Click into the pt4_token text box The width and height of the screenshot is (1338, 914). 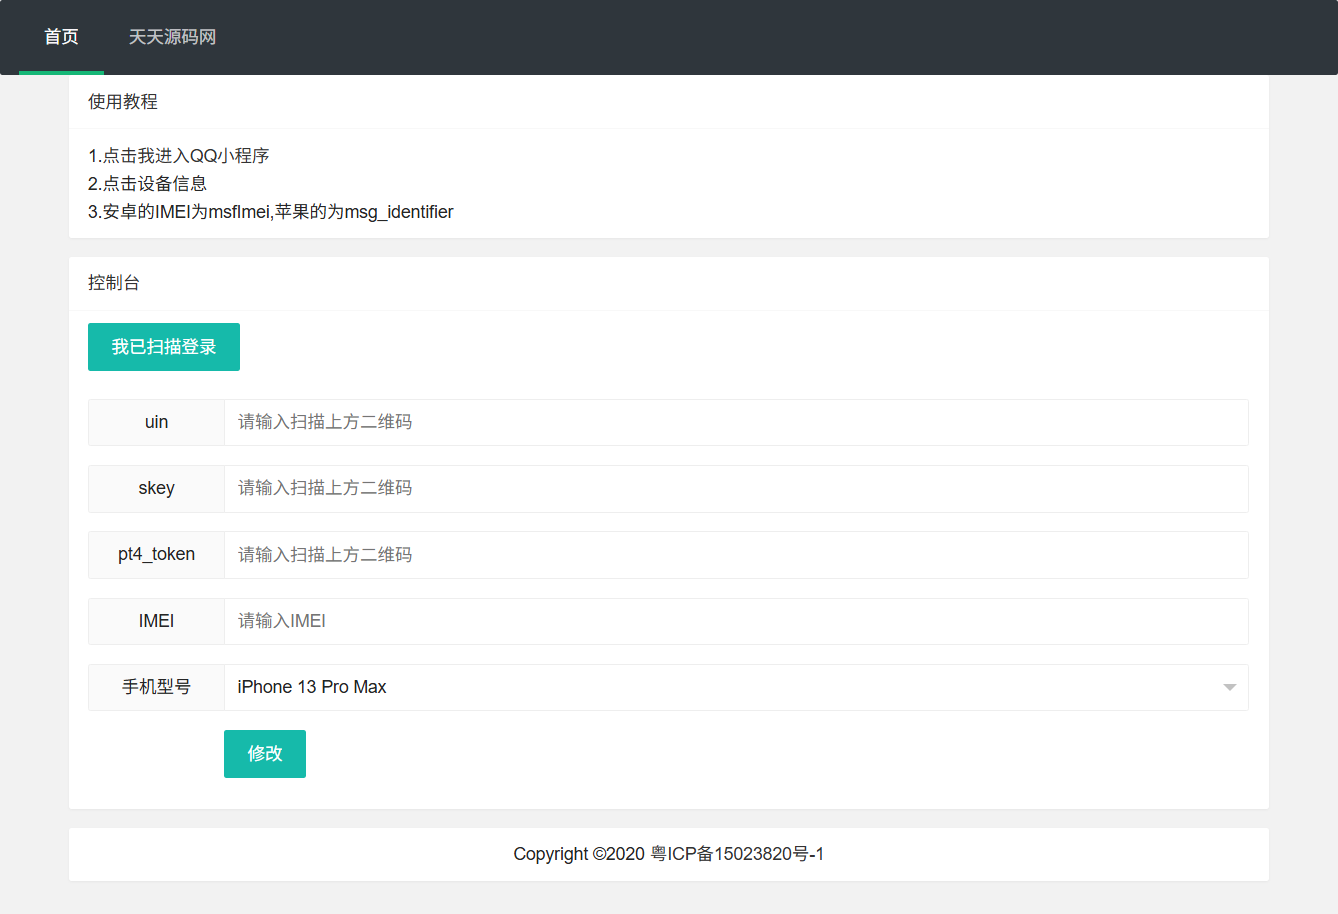click(735, 555)
